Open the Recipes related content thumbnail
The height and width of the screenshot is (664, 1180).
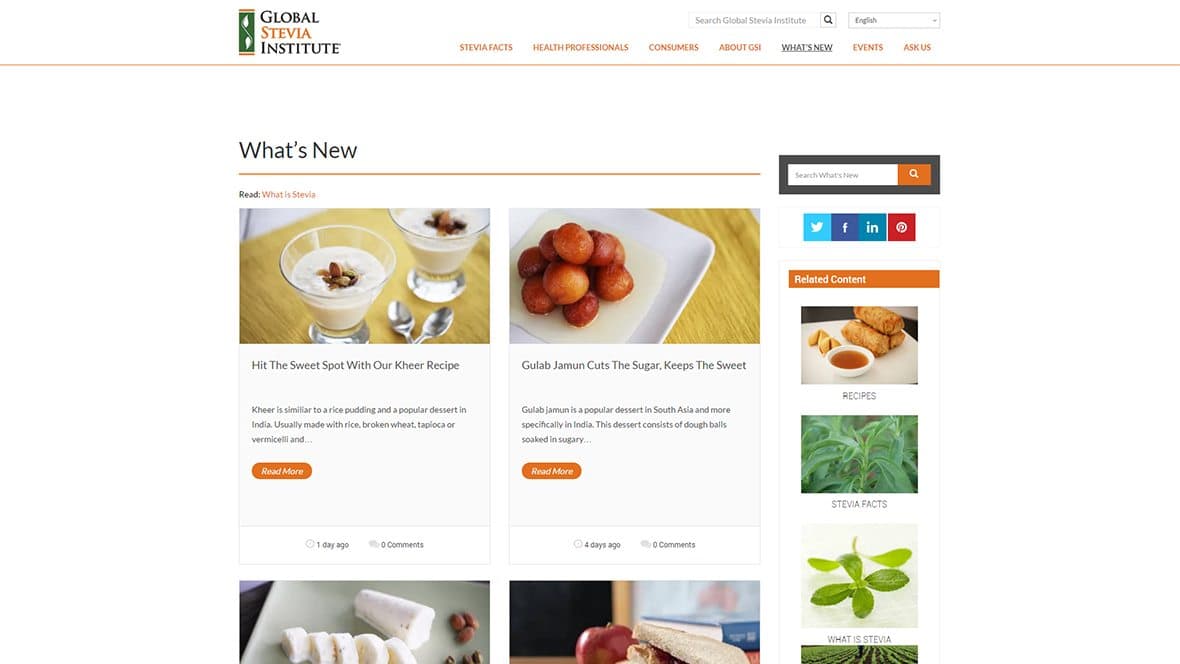coord(859,345)
